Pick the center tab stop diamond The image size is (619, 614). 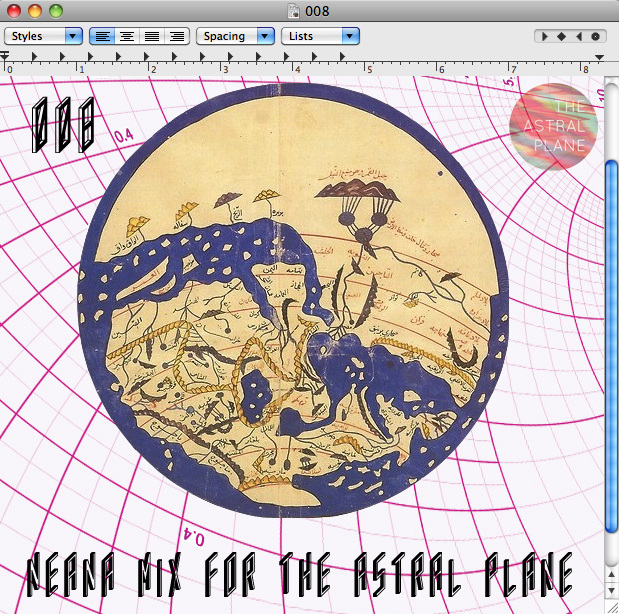click(x=561, y=36)
